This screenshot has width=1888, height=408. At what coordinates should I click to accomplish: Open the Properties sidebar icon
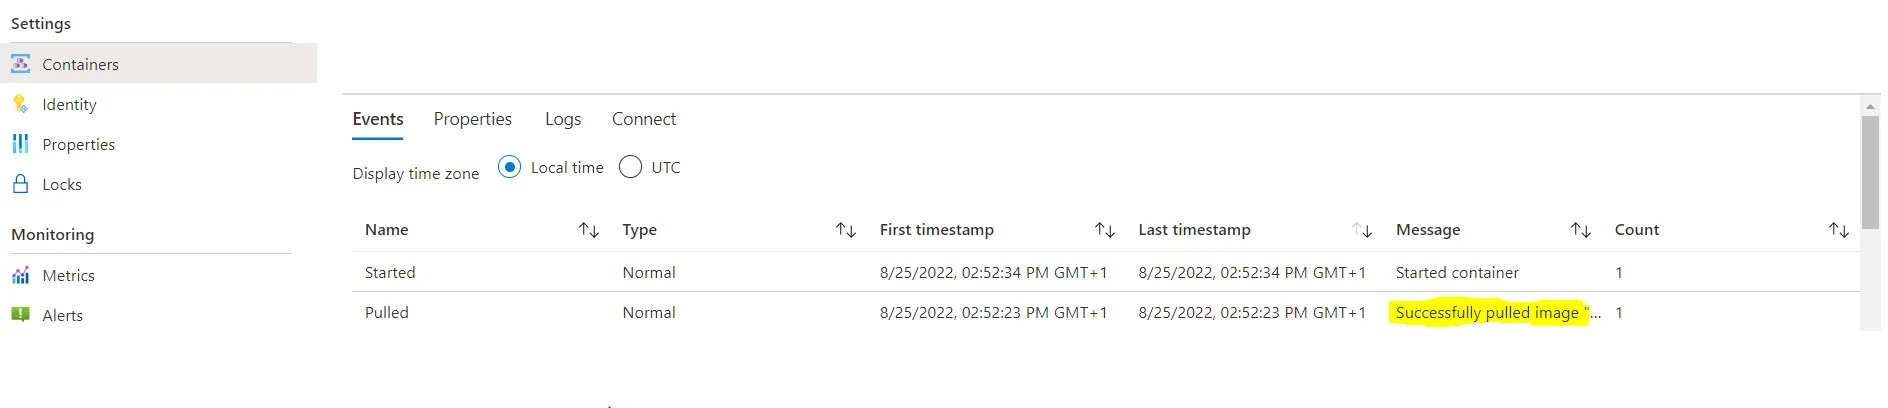[20, 144]
